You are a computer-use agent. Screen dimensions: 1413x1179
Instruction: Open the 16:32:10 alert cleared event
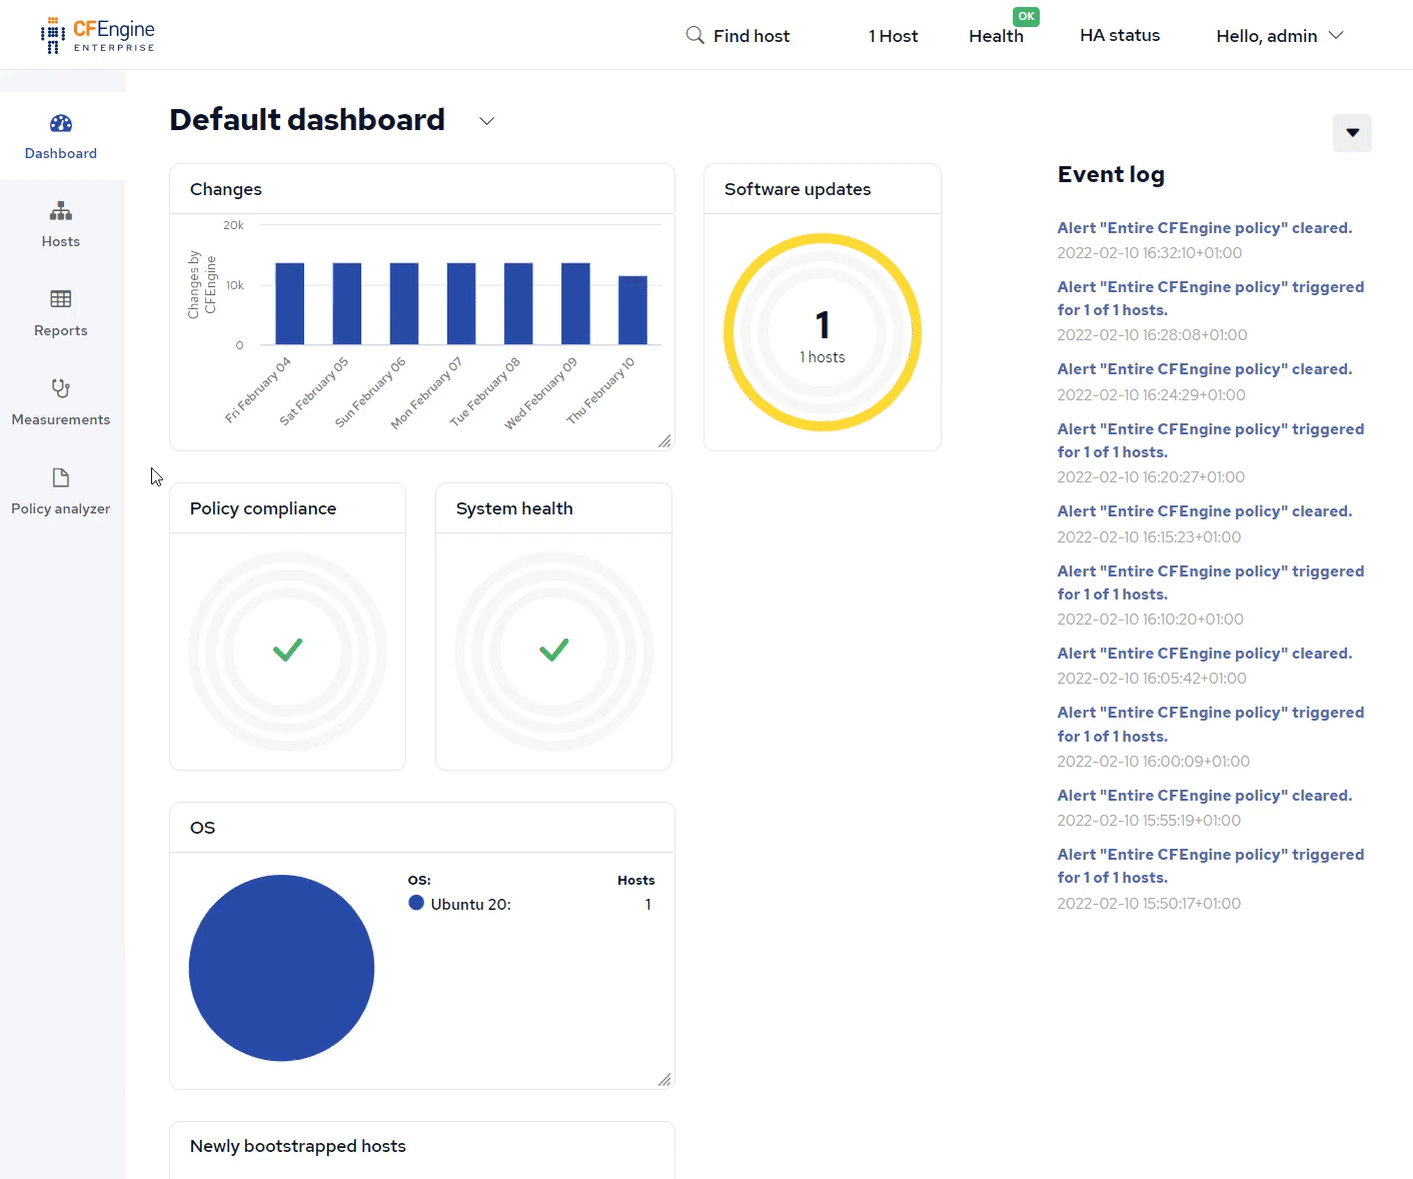[1204, 228]
